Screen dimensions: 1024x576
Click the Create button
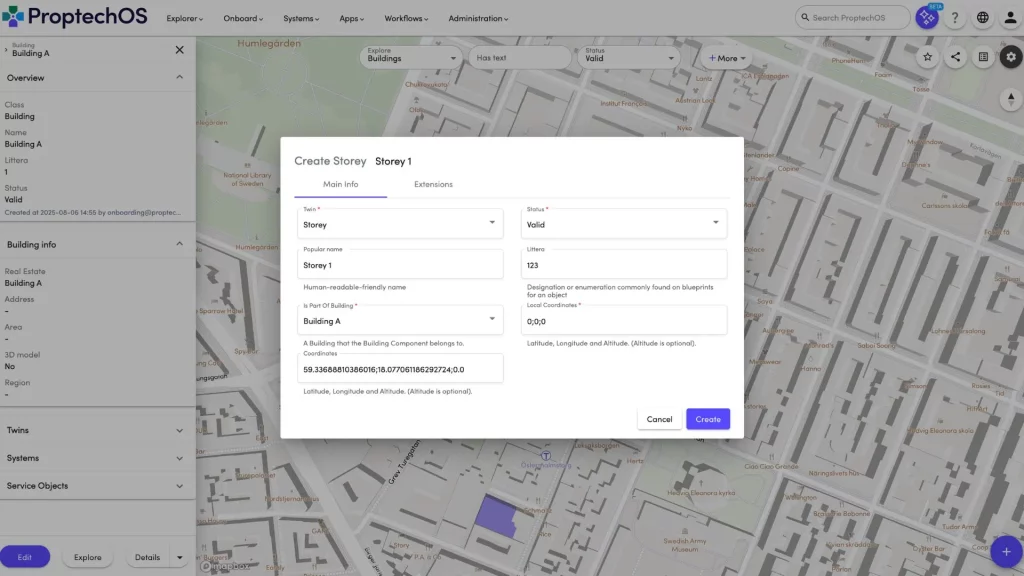[x=708, y=419]
